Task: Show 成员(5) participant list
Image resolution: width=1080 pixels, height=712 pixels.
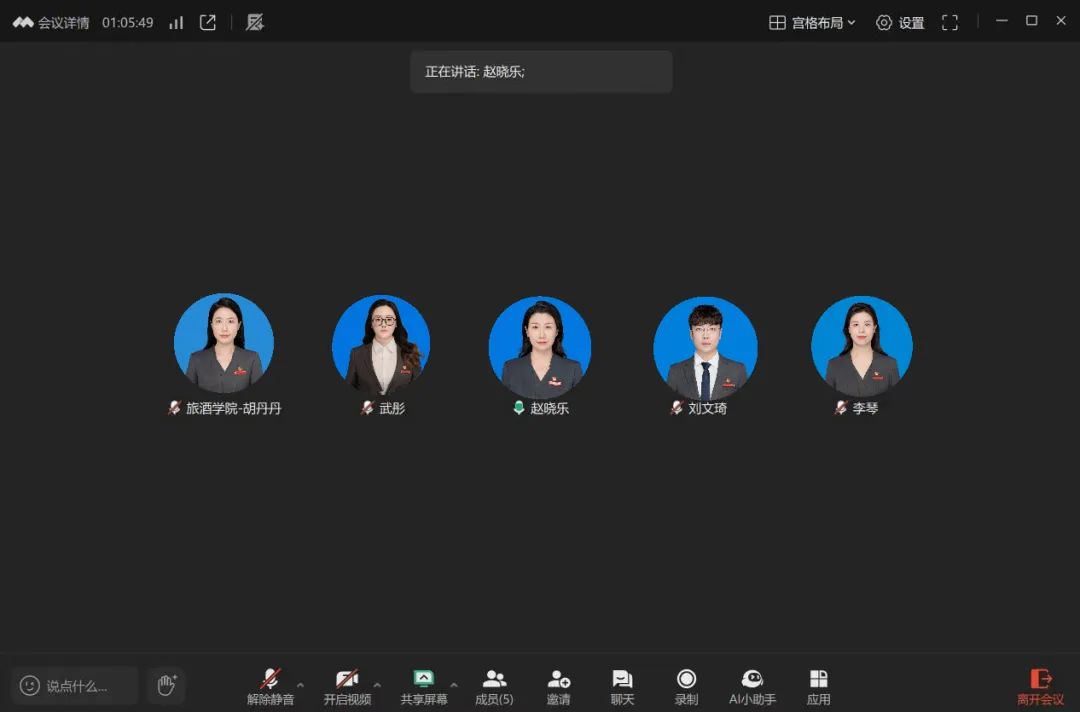Action: coord(494,686)
